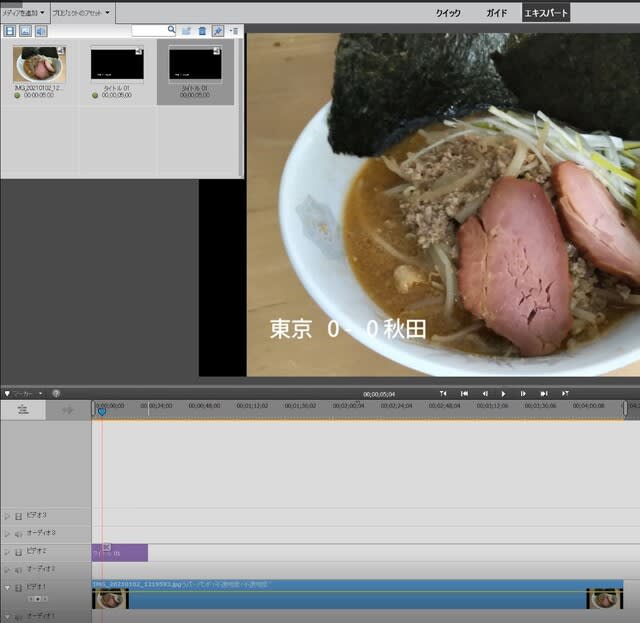Image resolution: width=640 pixels, height=623 pixels.
Task: Toggle audio filter in project assets
Action: coord(40,31)
